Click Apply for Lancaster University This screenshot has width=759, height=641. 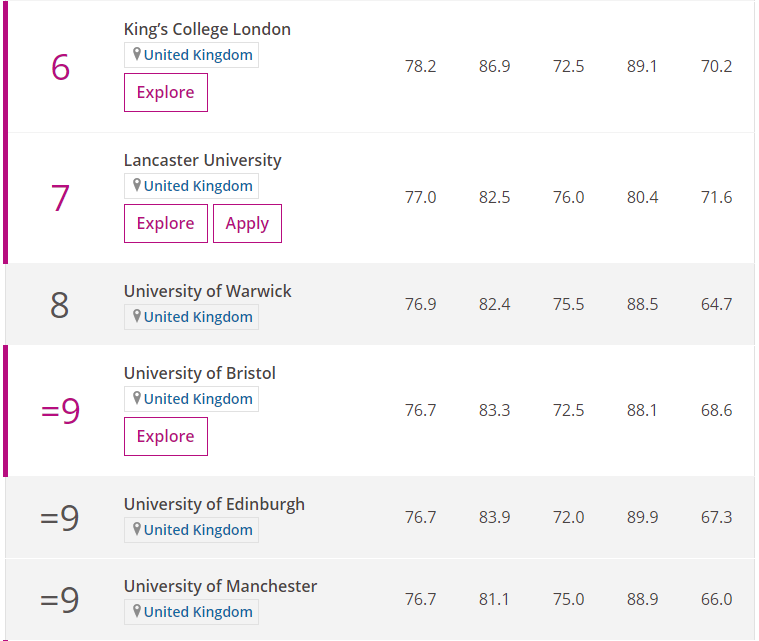pyautogui.click(x=247, y=223)
